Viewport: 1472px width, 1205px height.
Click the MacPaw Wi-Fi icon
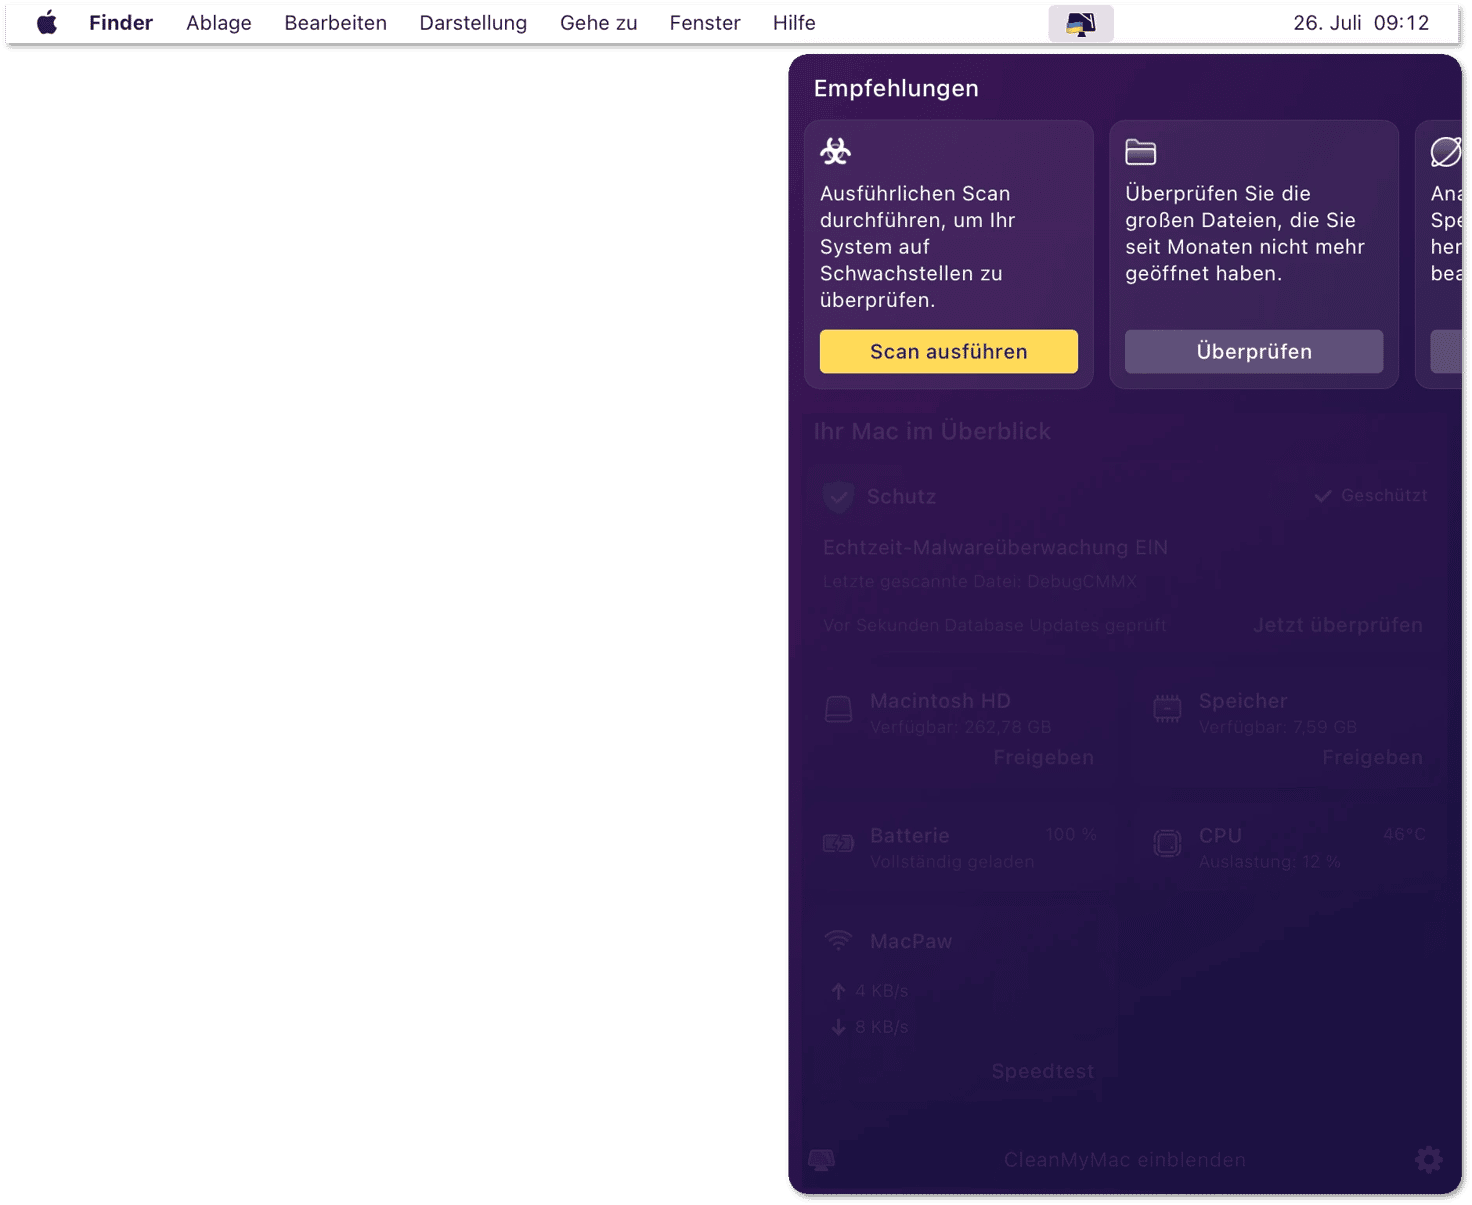click(x=838, y=941)
